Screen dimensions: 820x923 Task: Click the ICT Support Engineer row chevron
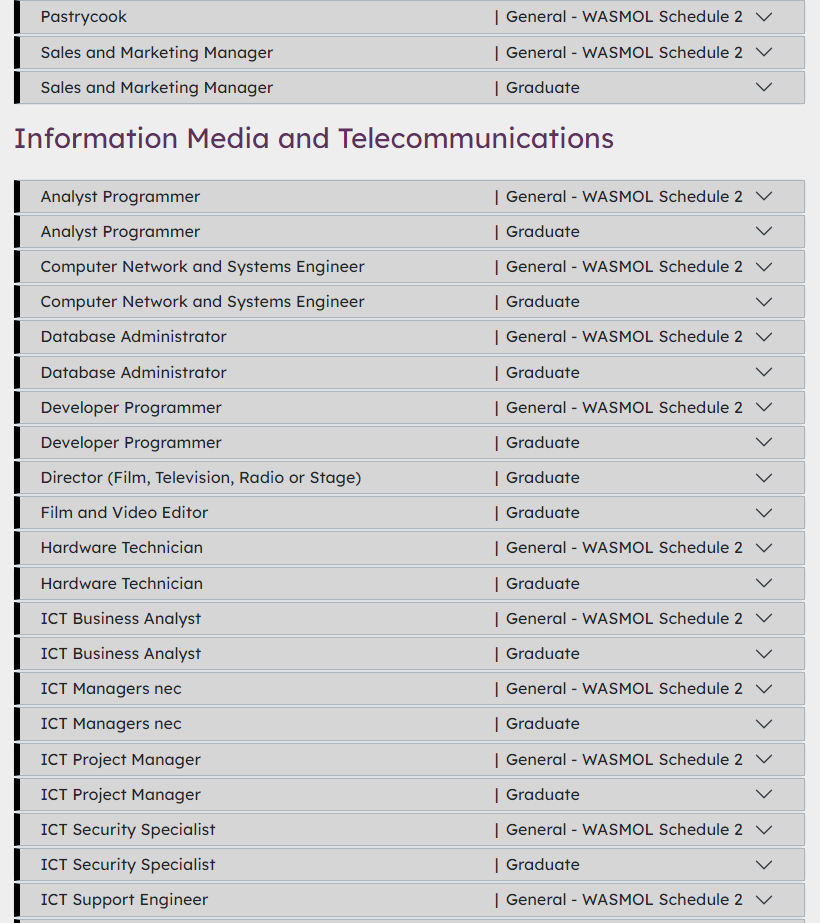[764, 899]
